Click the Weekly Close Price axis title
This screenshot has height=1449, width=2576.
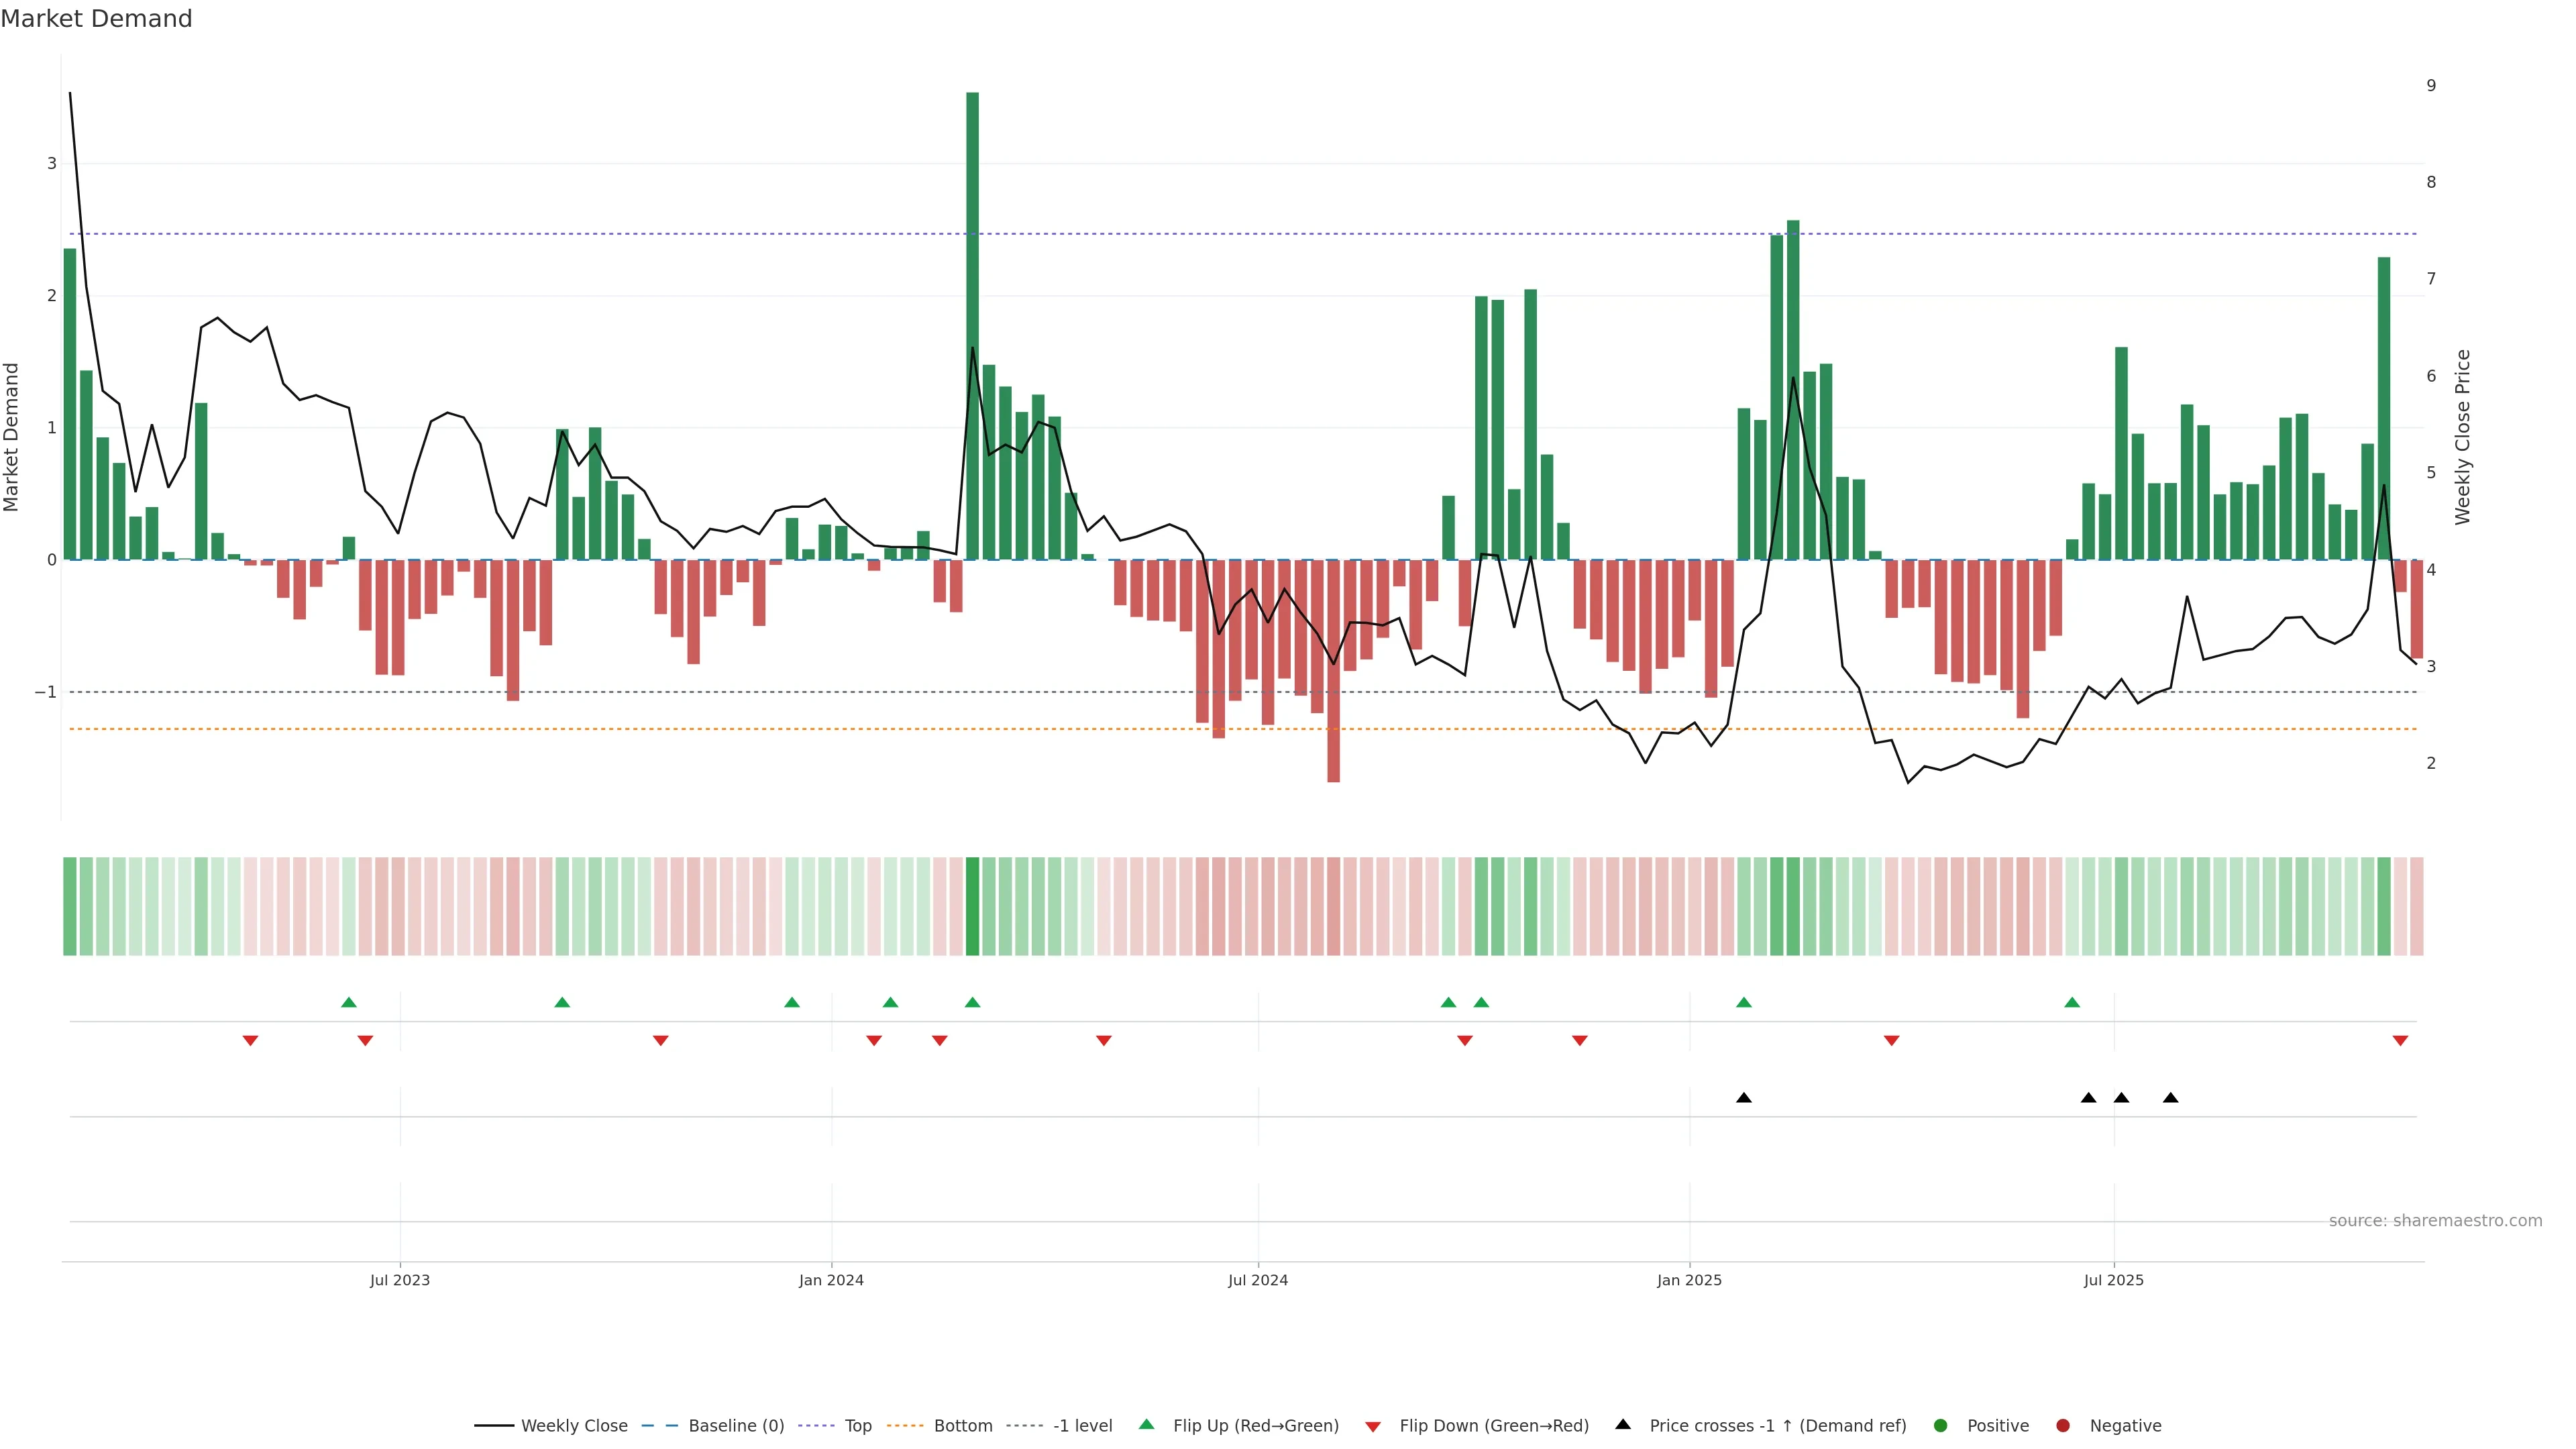point(2462,437)
